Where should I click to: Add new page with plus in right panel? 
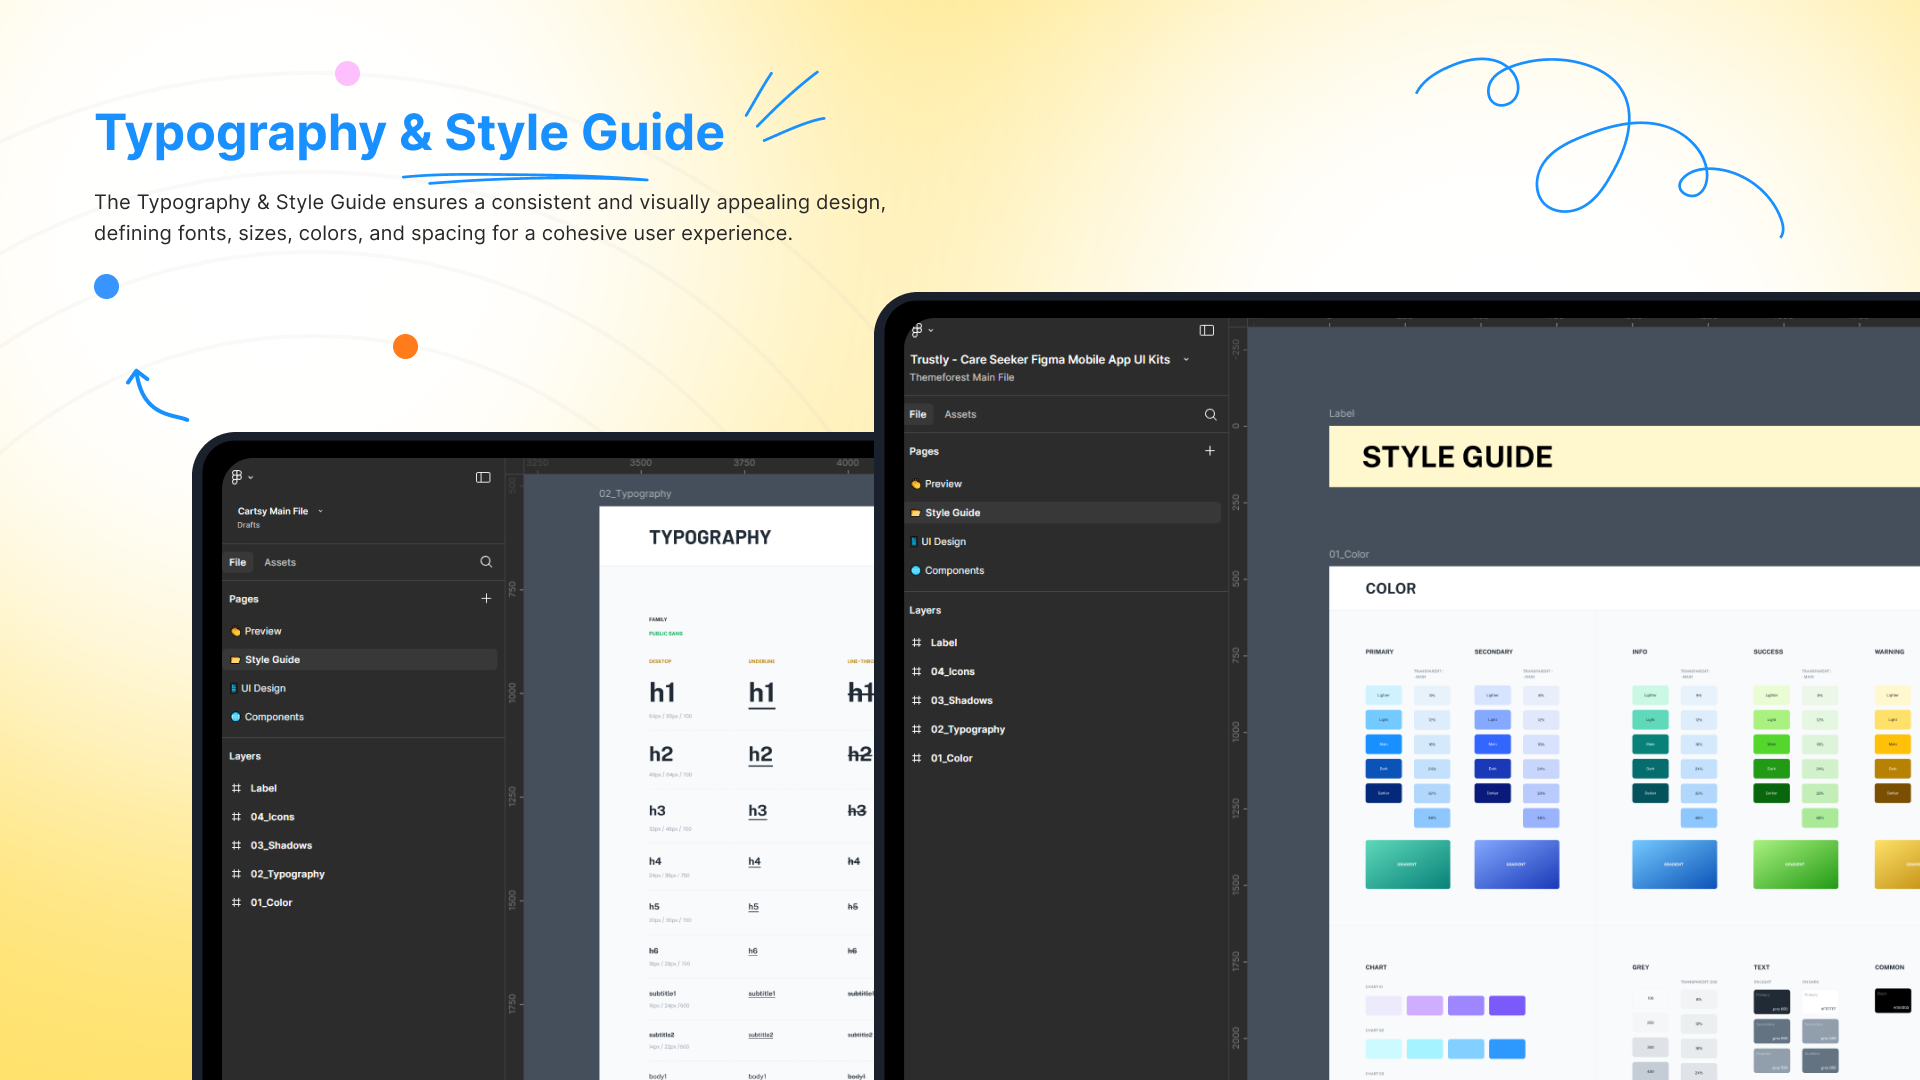click(1210, 451)
